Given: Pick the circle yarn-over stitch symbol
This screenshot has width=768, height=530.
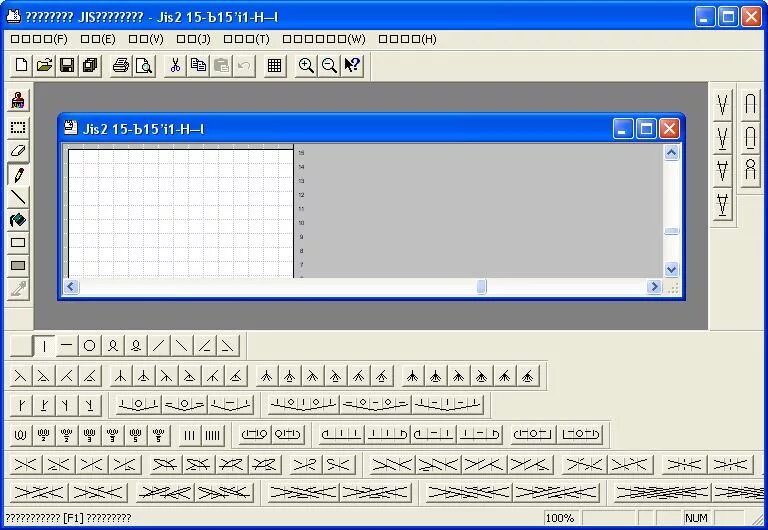Looking at the screenshot, I should click(x=90, y=346).
